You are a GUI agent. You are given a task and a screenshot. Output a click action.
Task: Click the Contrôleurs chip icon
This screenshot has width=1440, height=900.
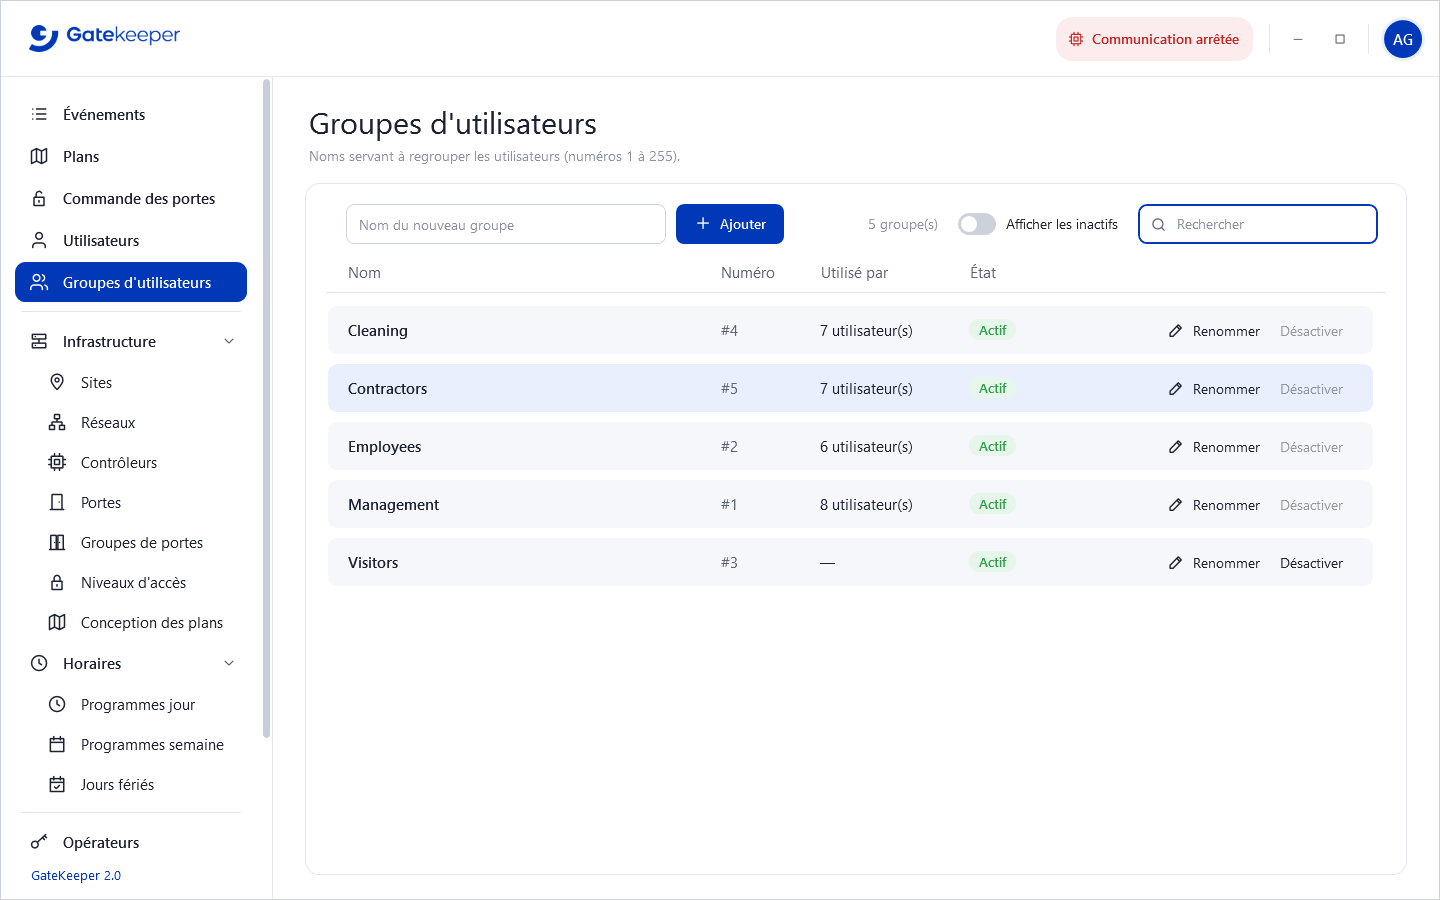57,462
